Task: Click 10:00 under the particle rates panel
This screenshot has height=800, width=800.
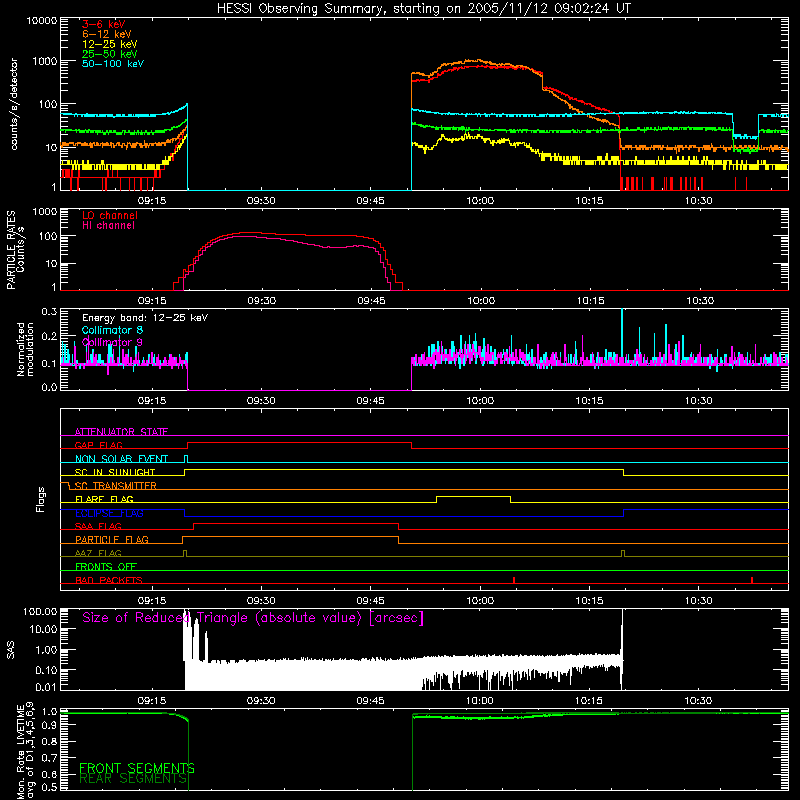Action: (x=481, y=301)
